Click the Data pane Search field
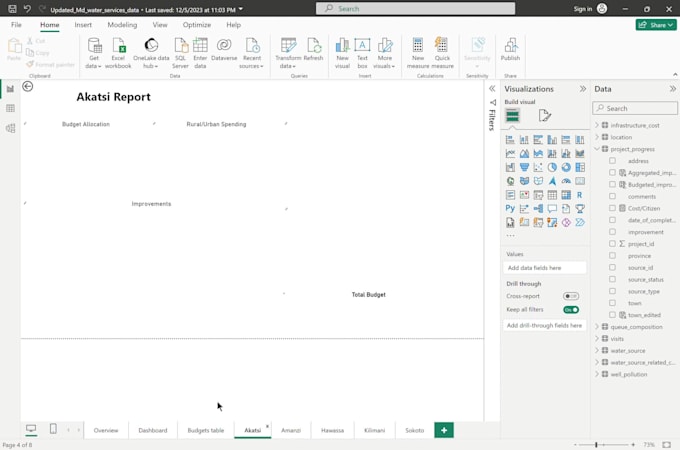680x450 pixels. 635,108
